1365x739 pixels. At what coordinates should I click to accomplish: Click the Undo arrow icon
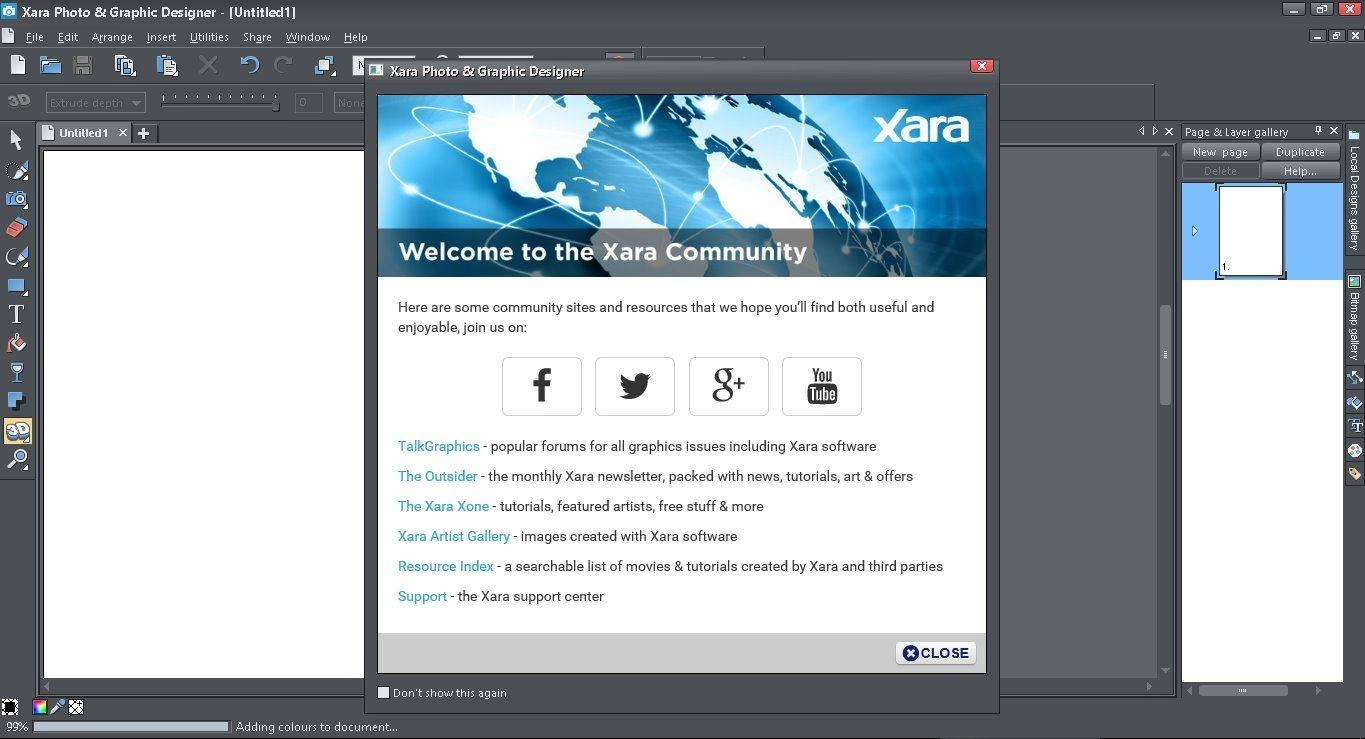tap(250, 65)
